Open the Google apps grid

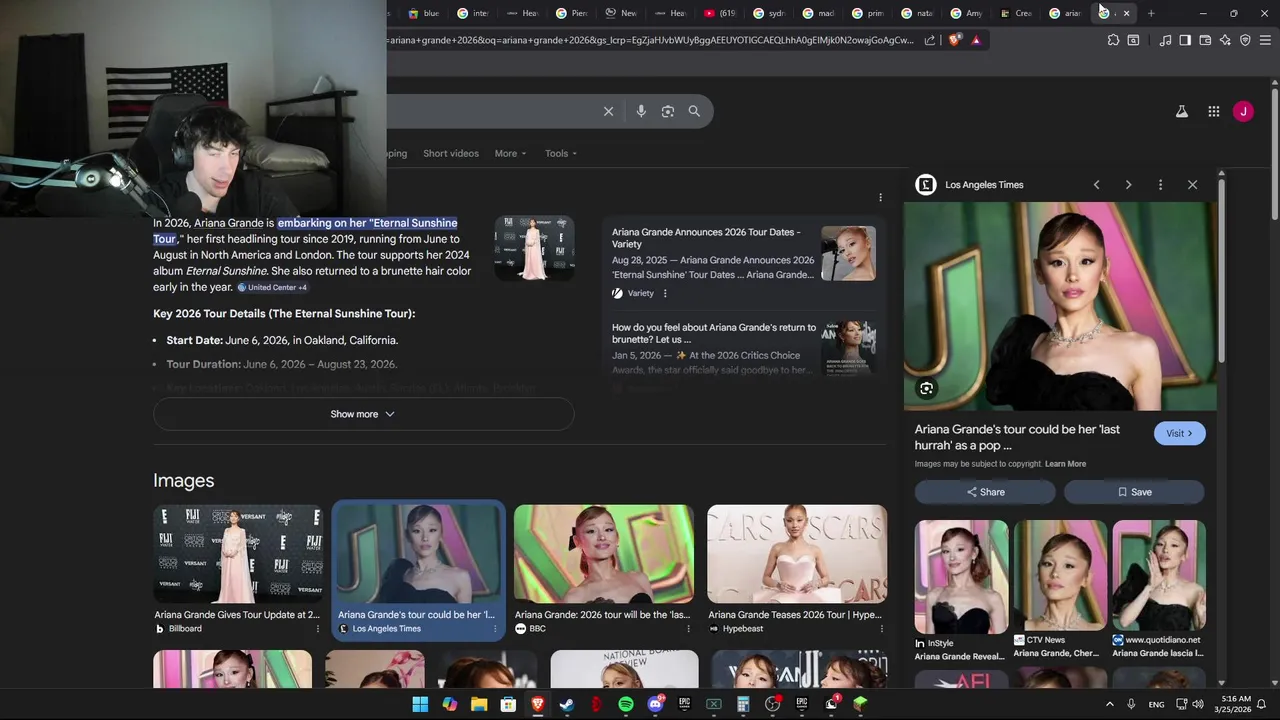pyautogui.click(x=1214, y=112)
